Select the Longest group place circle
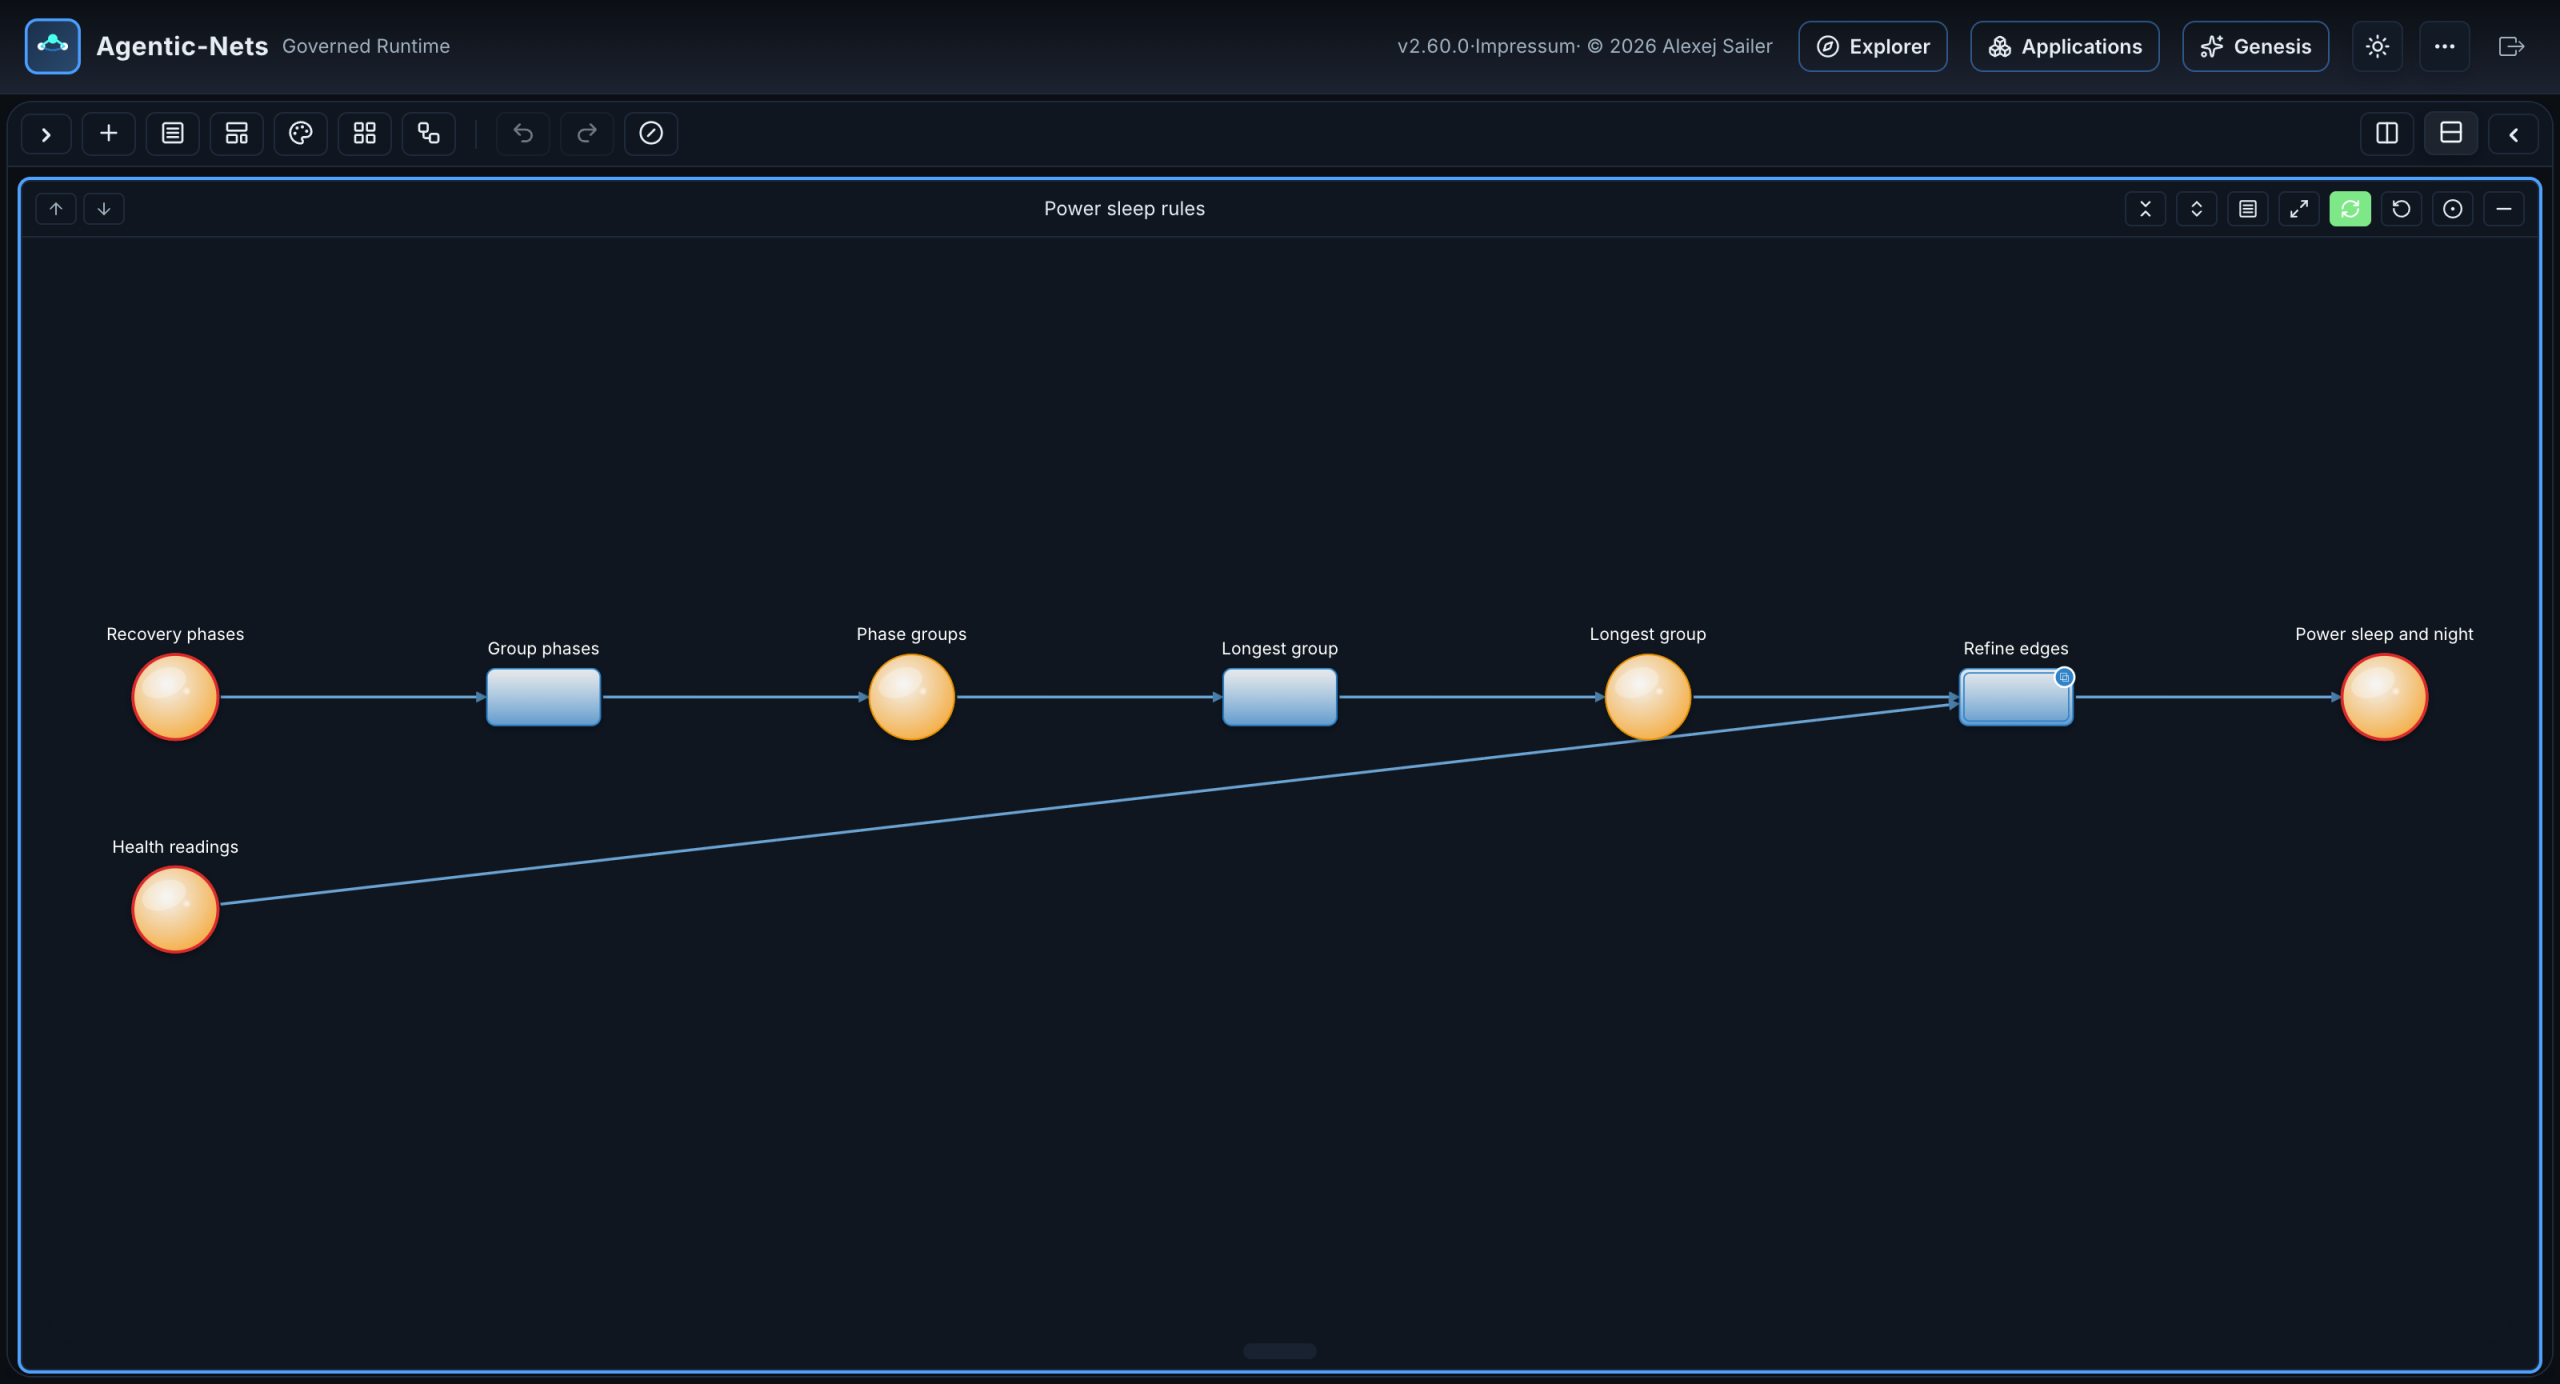The image size is (2560, 1384). click(1647, 697)
